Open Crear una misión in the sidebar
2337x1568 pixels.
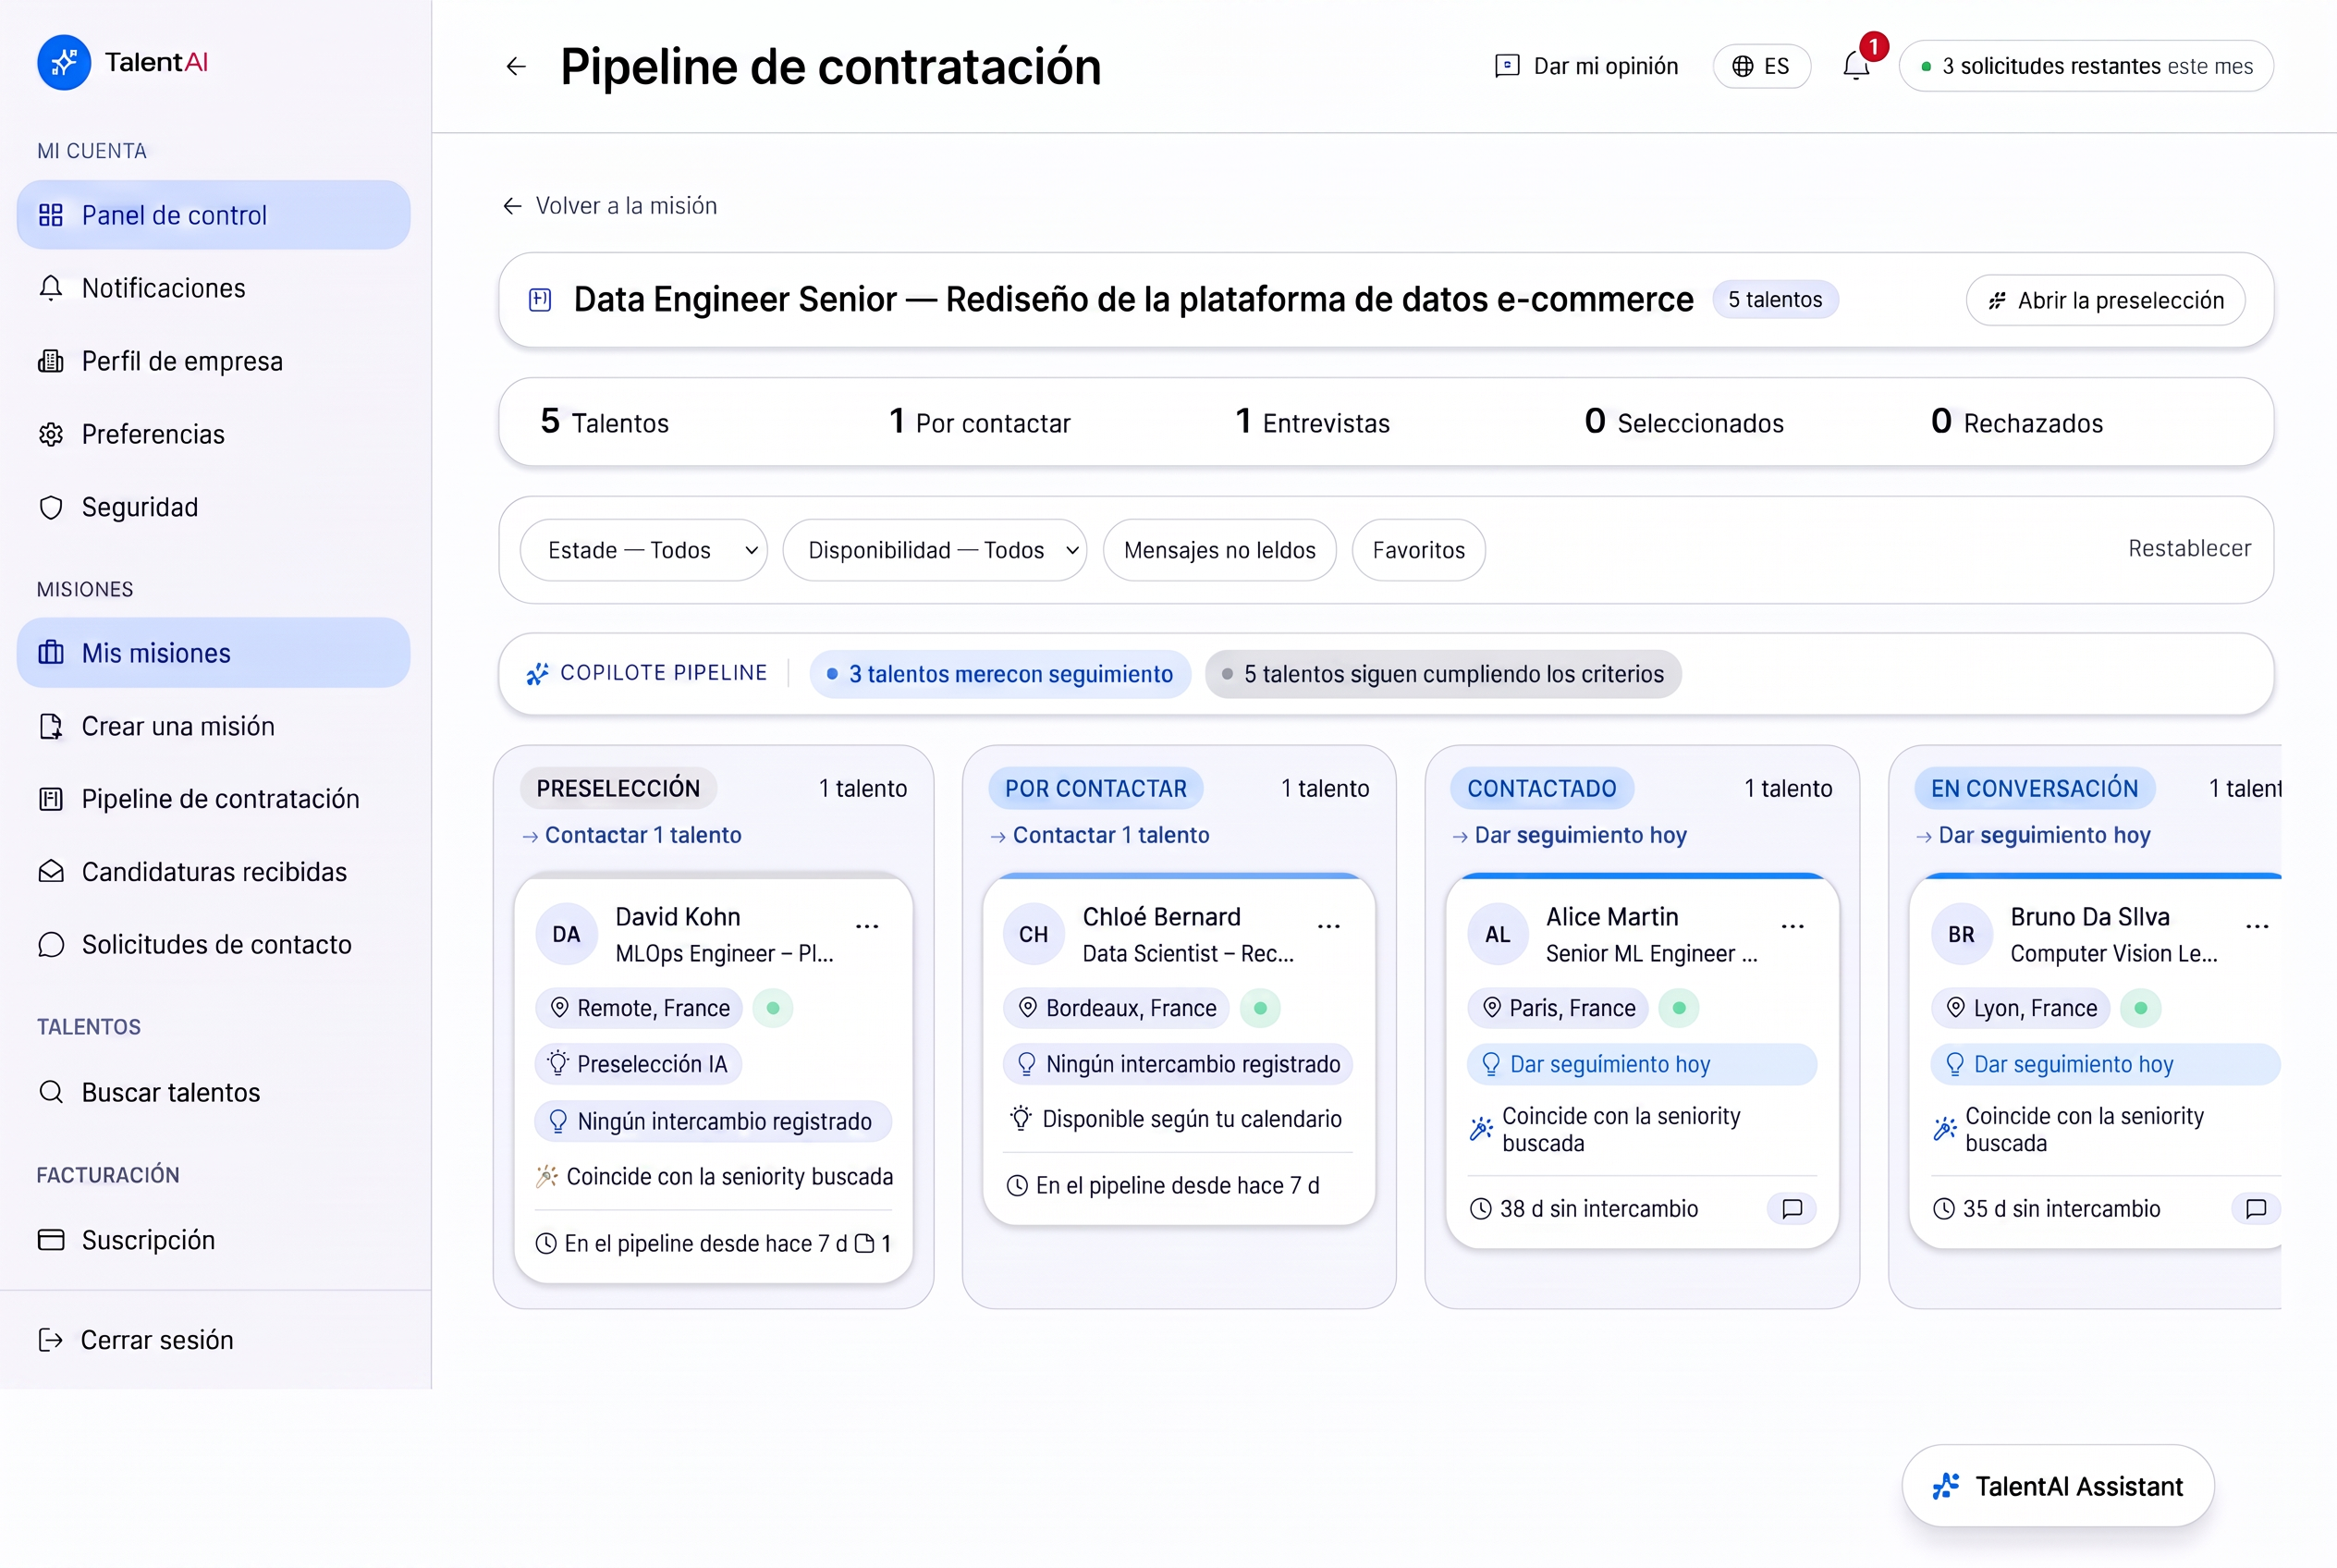(x=213, y=726)
